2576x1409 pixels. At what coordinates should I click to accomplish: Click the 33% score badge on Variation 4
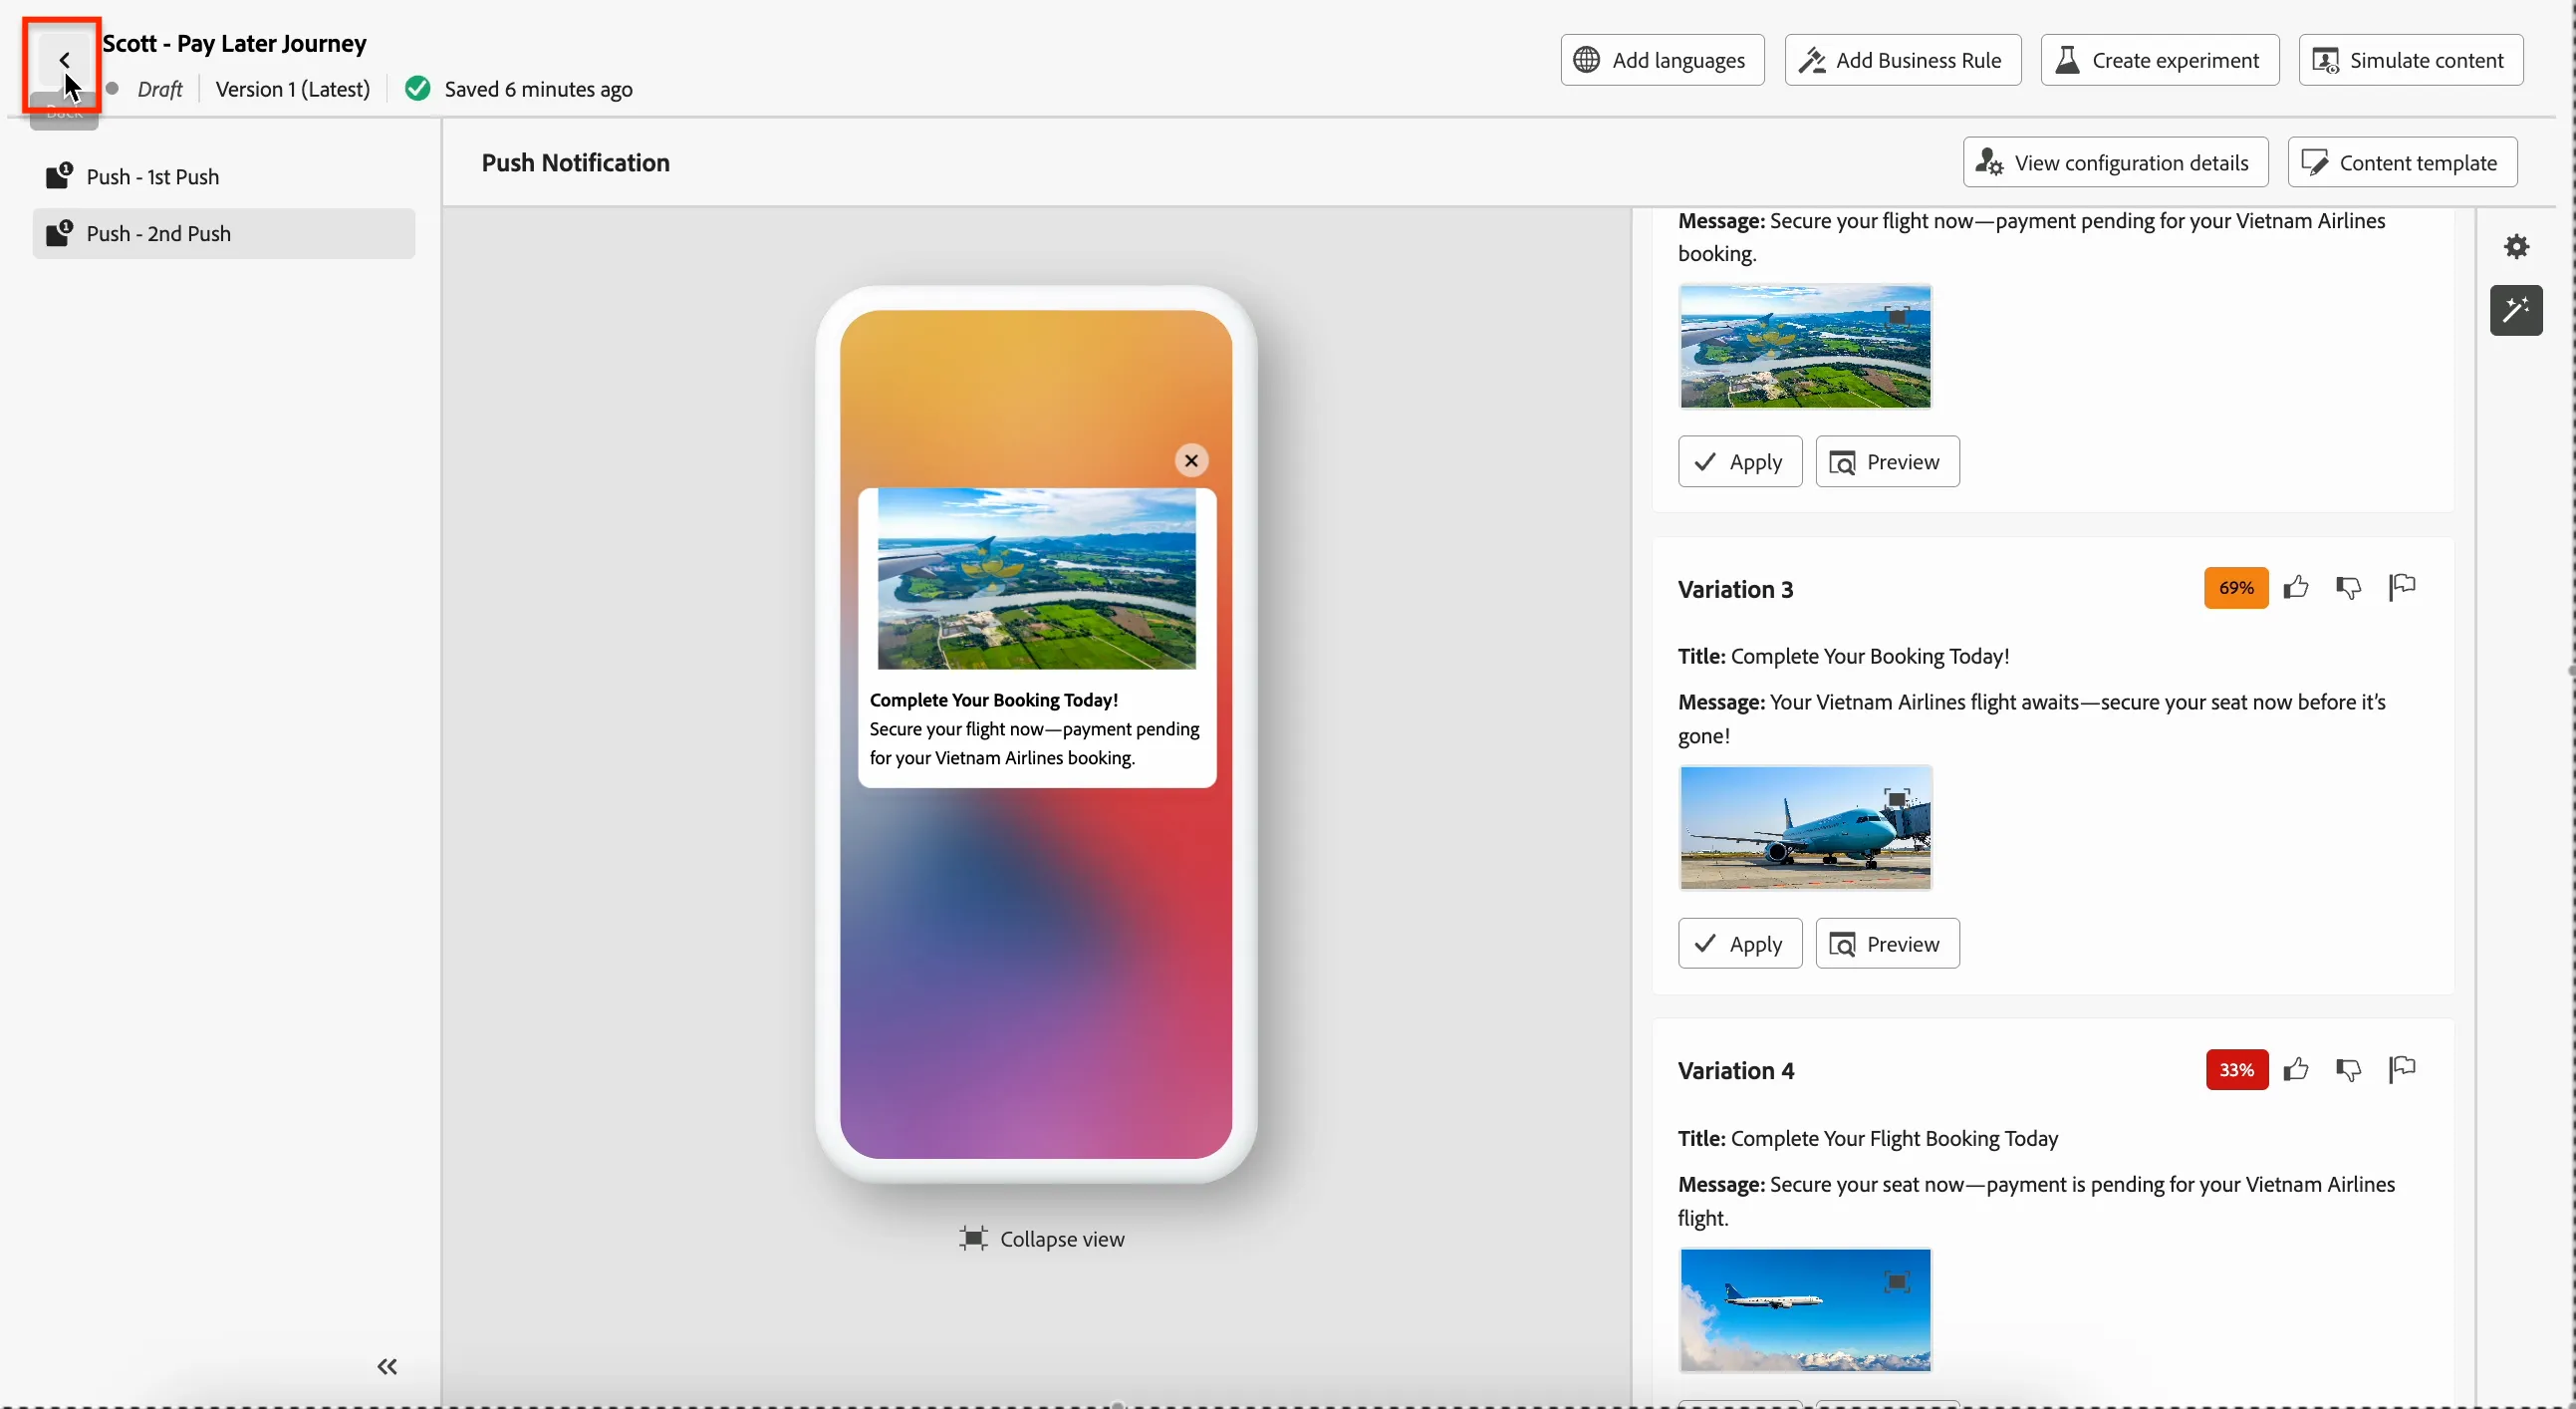click(2237, 1070)
